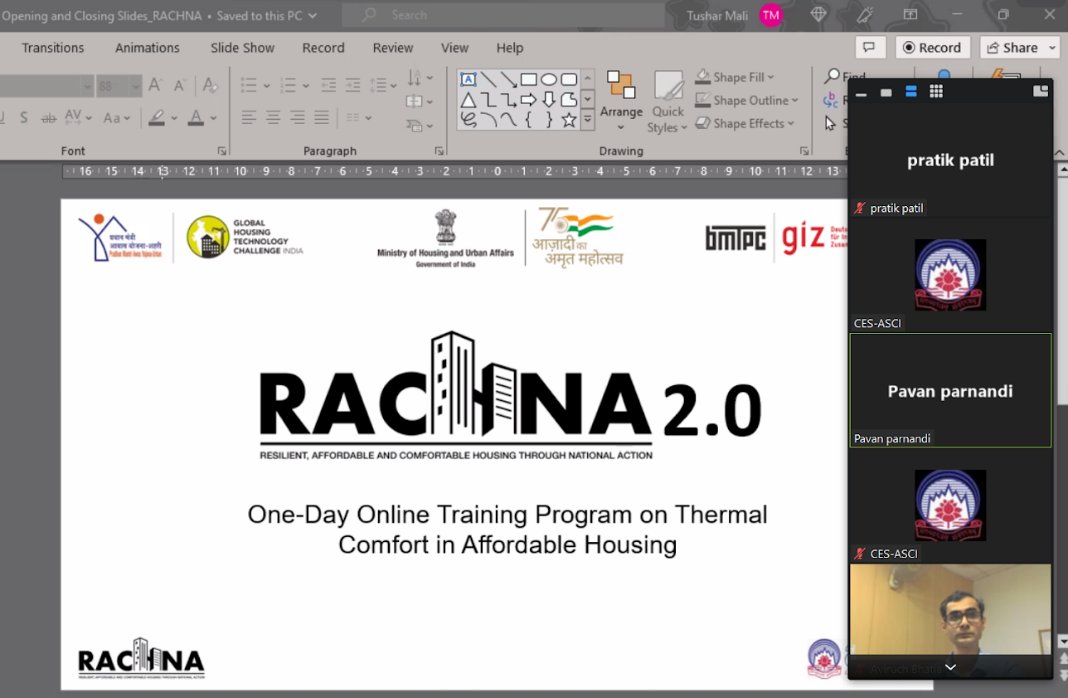1068x698 pixels.
Task: Open the Shape Fill dropdown
Action: [735, 77]
